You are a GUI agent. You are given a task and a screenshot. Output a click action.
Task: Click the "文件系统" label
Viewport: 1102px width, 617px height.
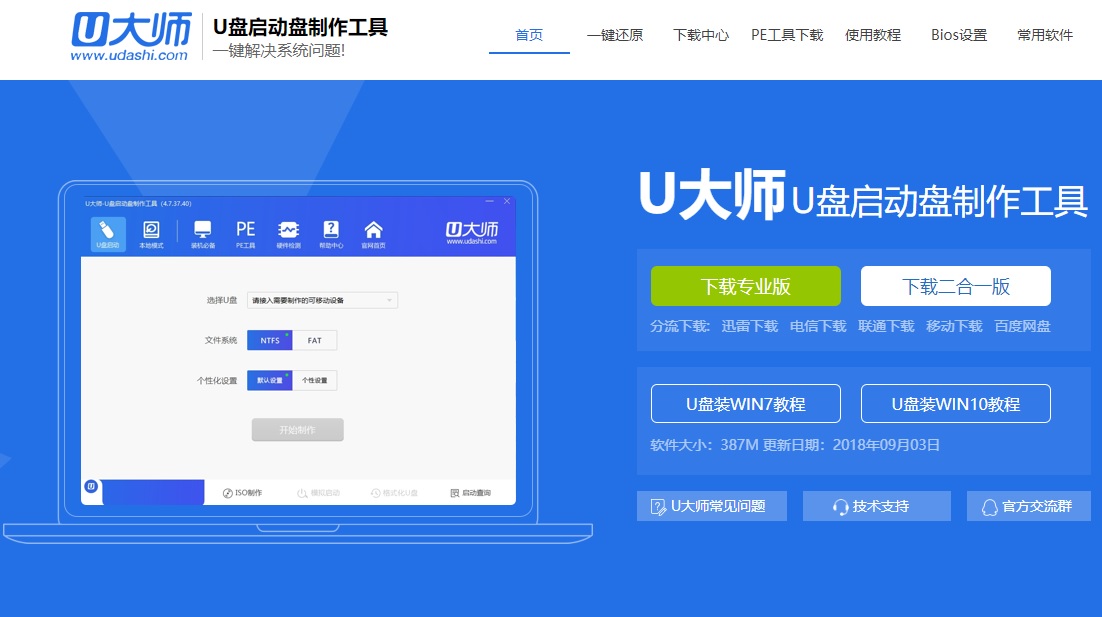click(221, 340)
